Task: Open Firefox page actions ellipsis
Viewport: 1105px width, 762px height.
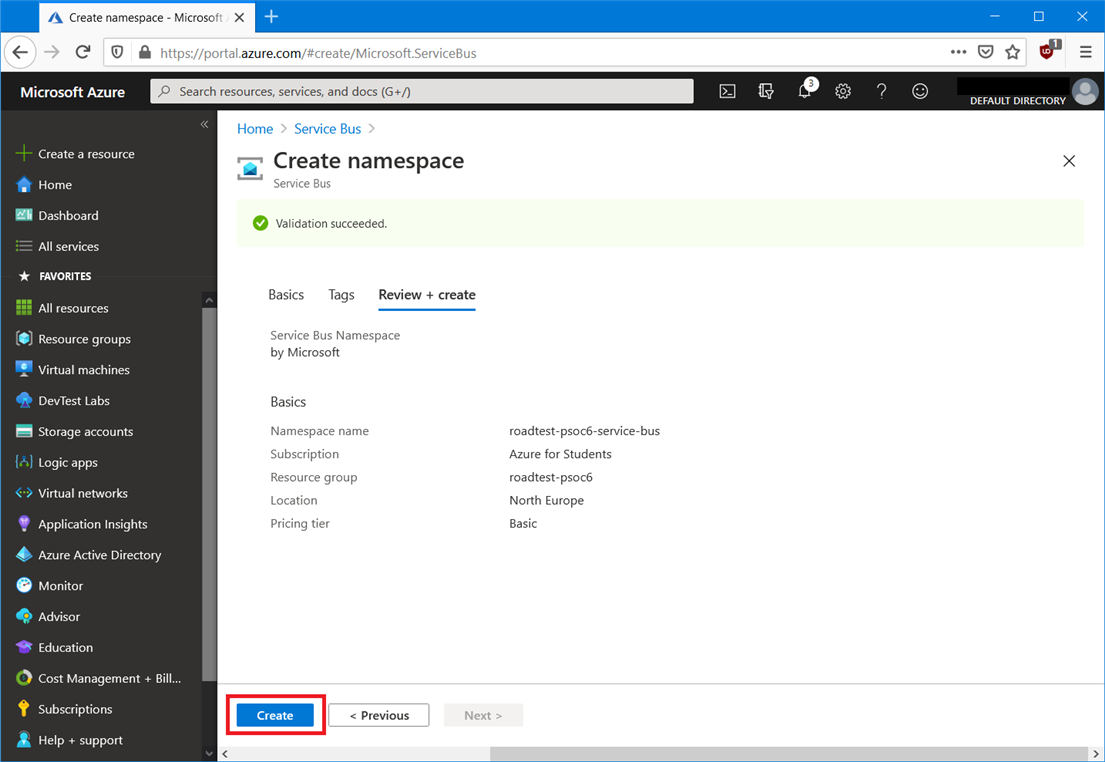Action: click(958, 52)
